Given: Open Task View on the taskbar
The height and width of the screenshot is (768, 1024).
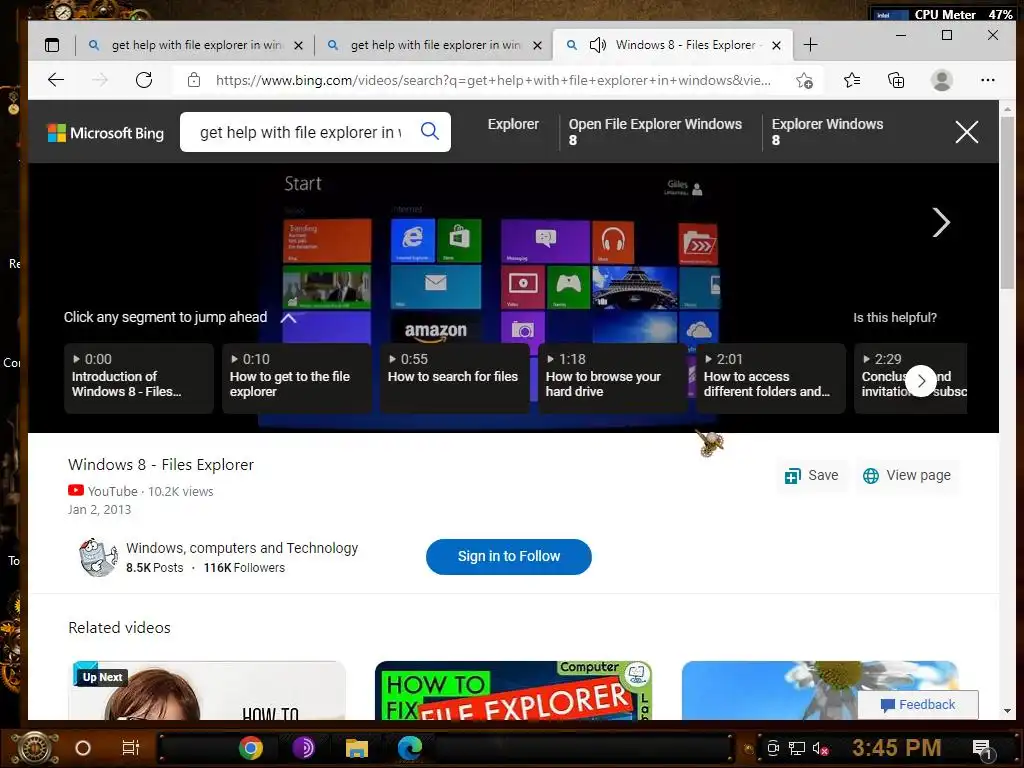Looking at the screenshot, I should (x=131, y=747).
